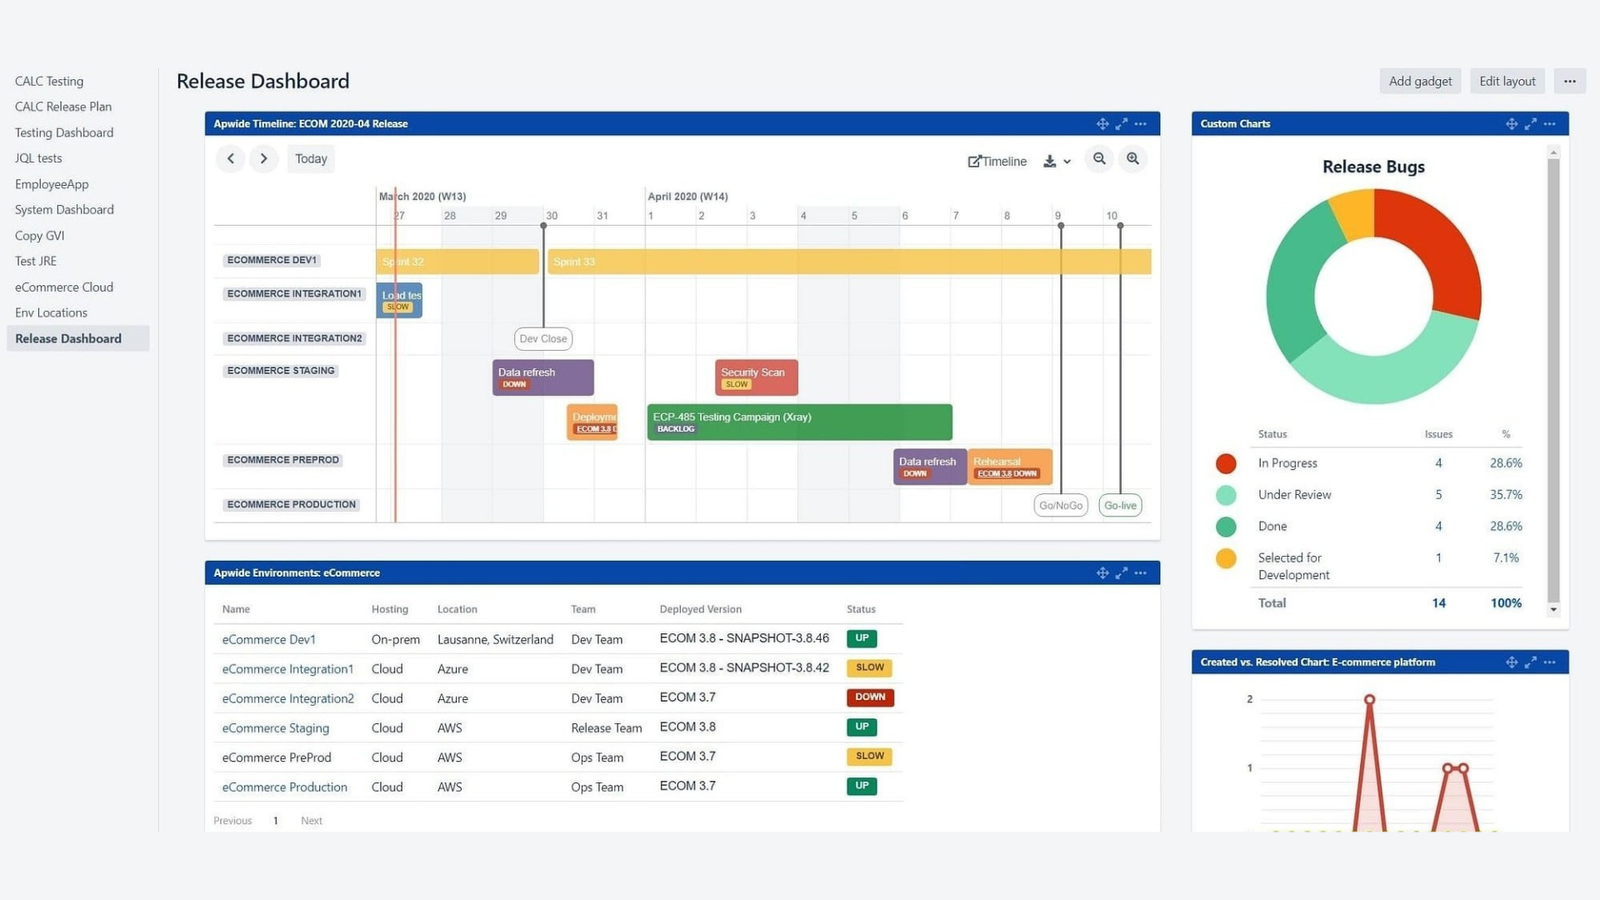Export the timeline using the download icon

point(1049,160)
